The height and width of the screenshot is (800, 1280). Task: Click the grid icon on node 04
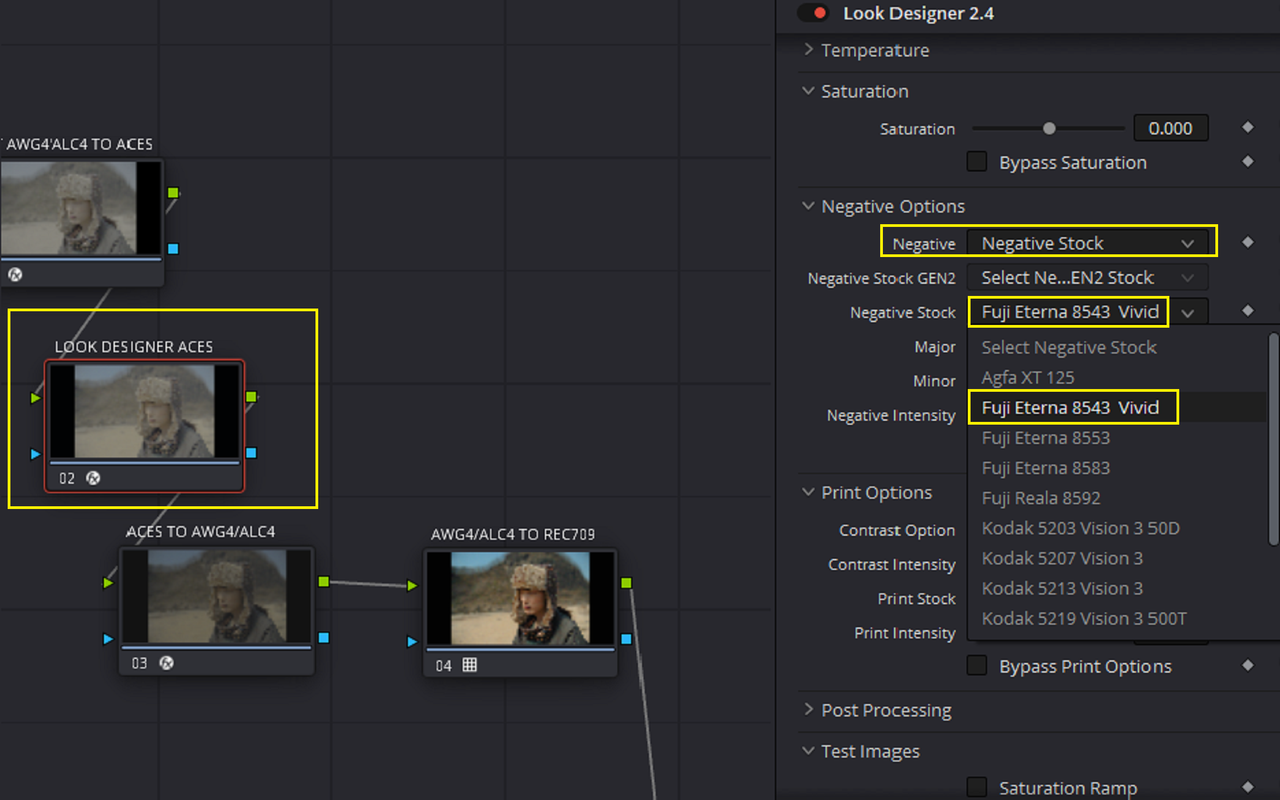pyautogui.click(x=469, y=665)
